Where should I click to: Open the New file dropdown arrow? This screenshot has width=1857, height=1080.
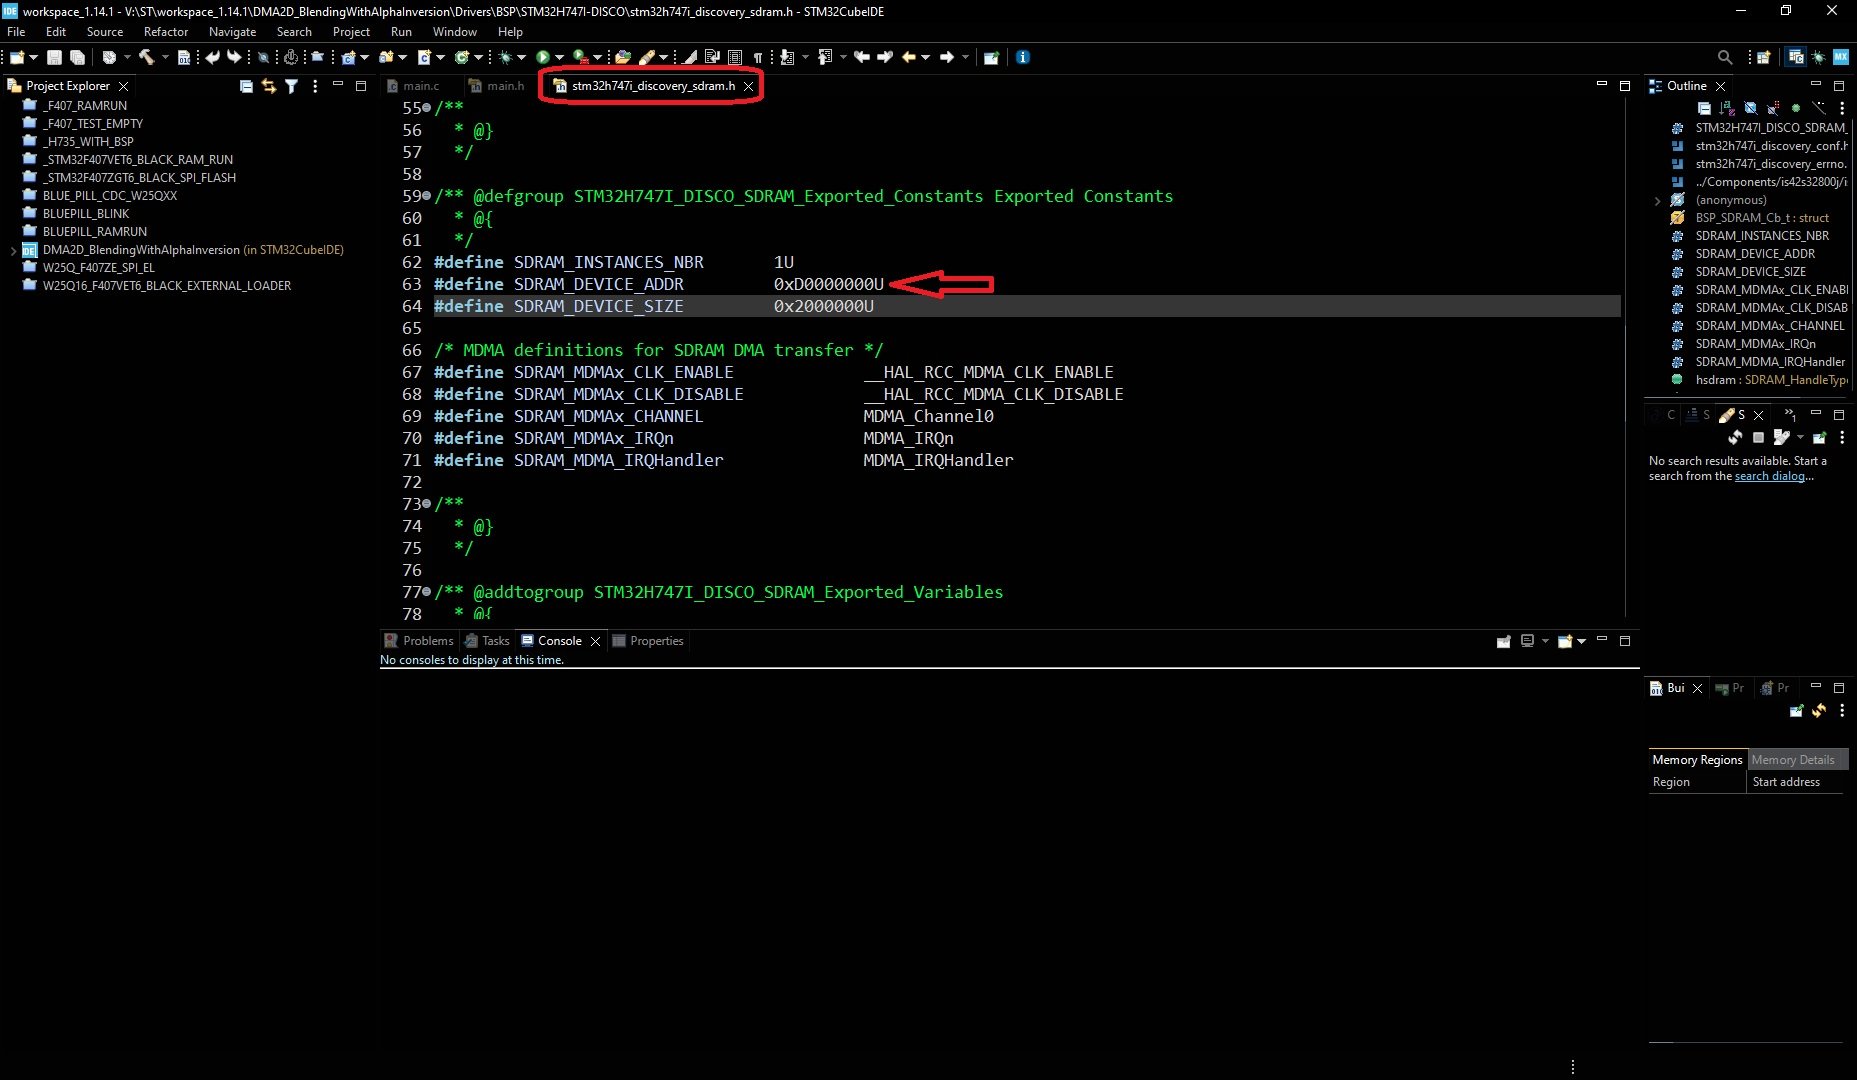pos(34,57)
